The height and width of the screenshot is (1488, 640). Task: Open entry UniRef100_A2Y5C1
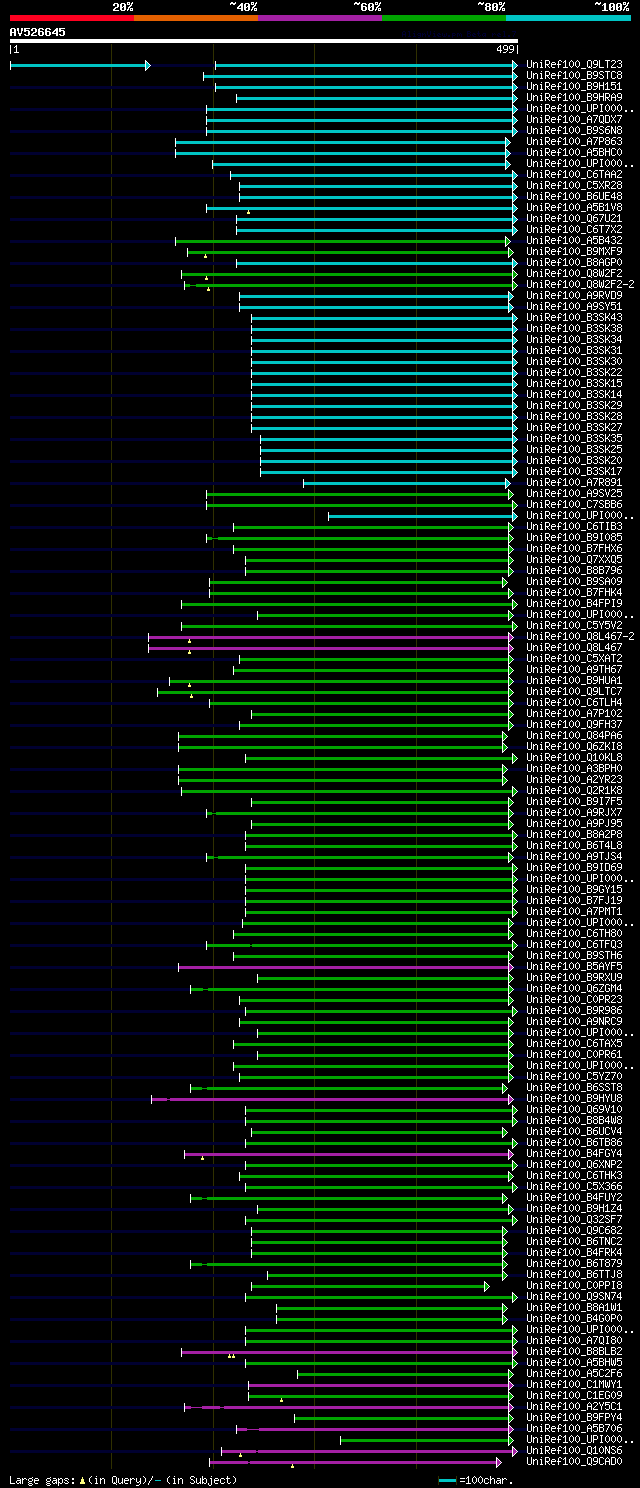pyautogui.click(x=574, y=1407)
